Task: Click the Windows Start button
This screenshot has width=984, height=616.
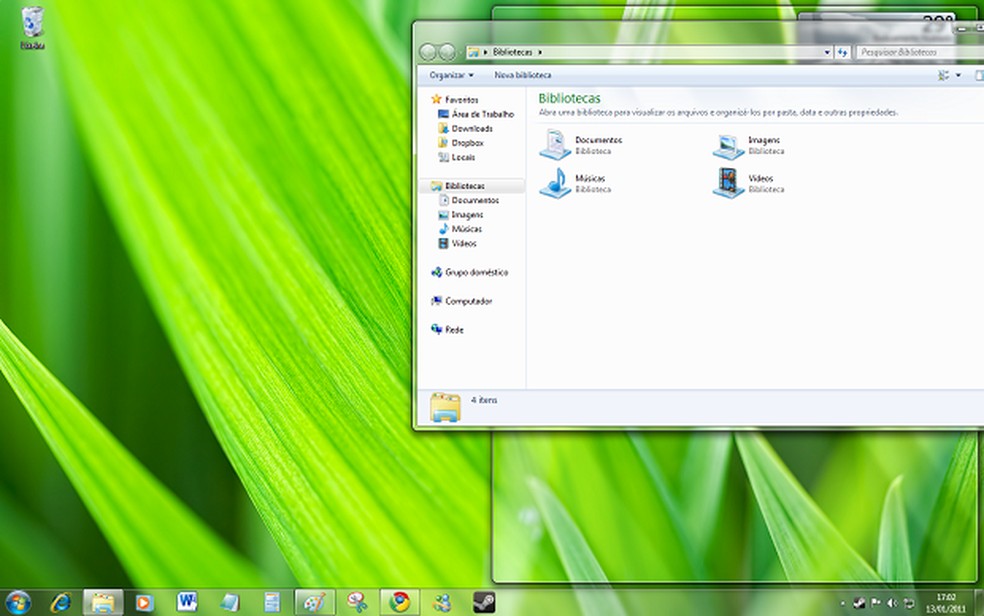Action: point(18,602)
